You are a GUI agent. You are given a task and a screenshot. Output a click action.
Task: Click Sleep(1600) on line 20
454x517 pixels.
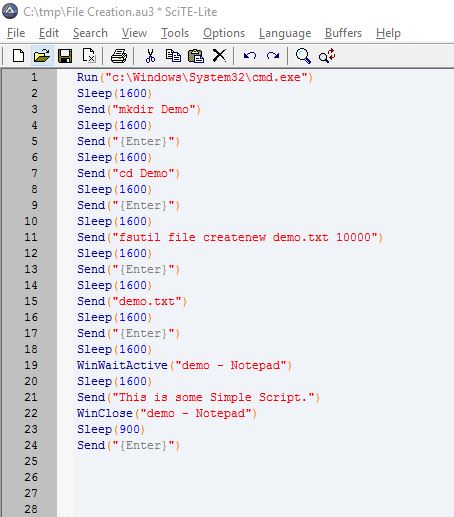[114, 381]
